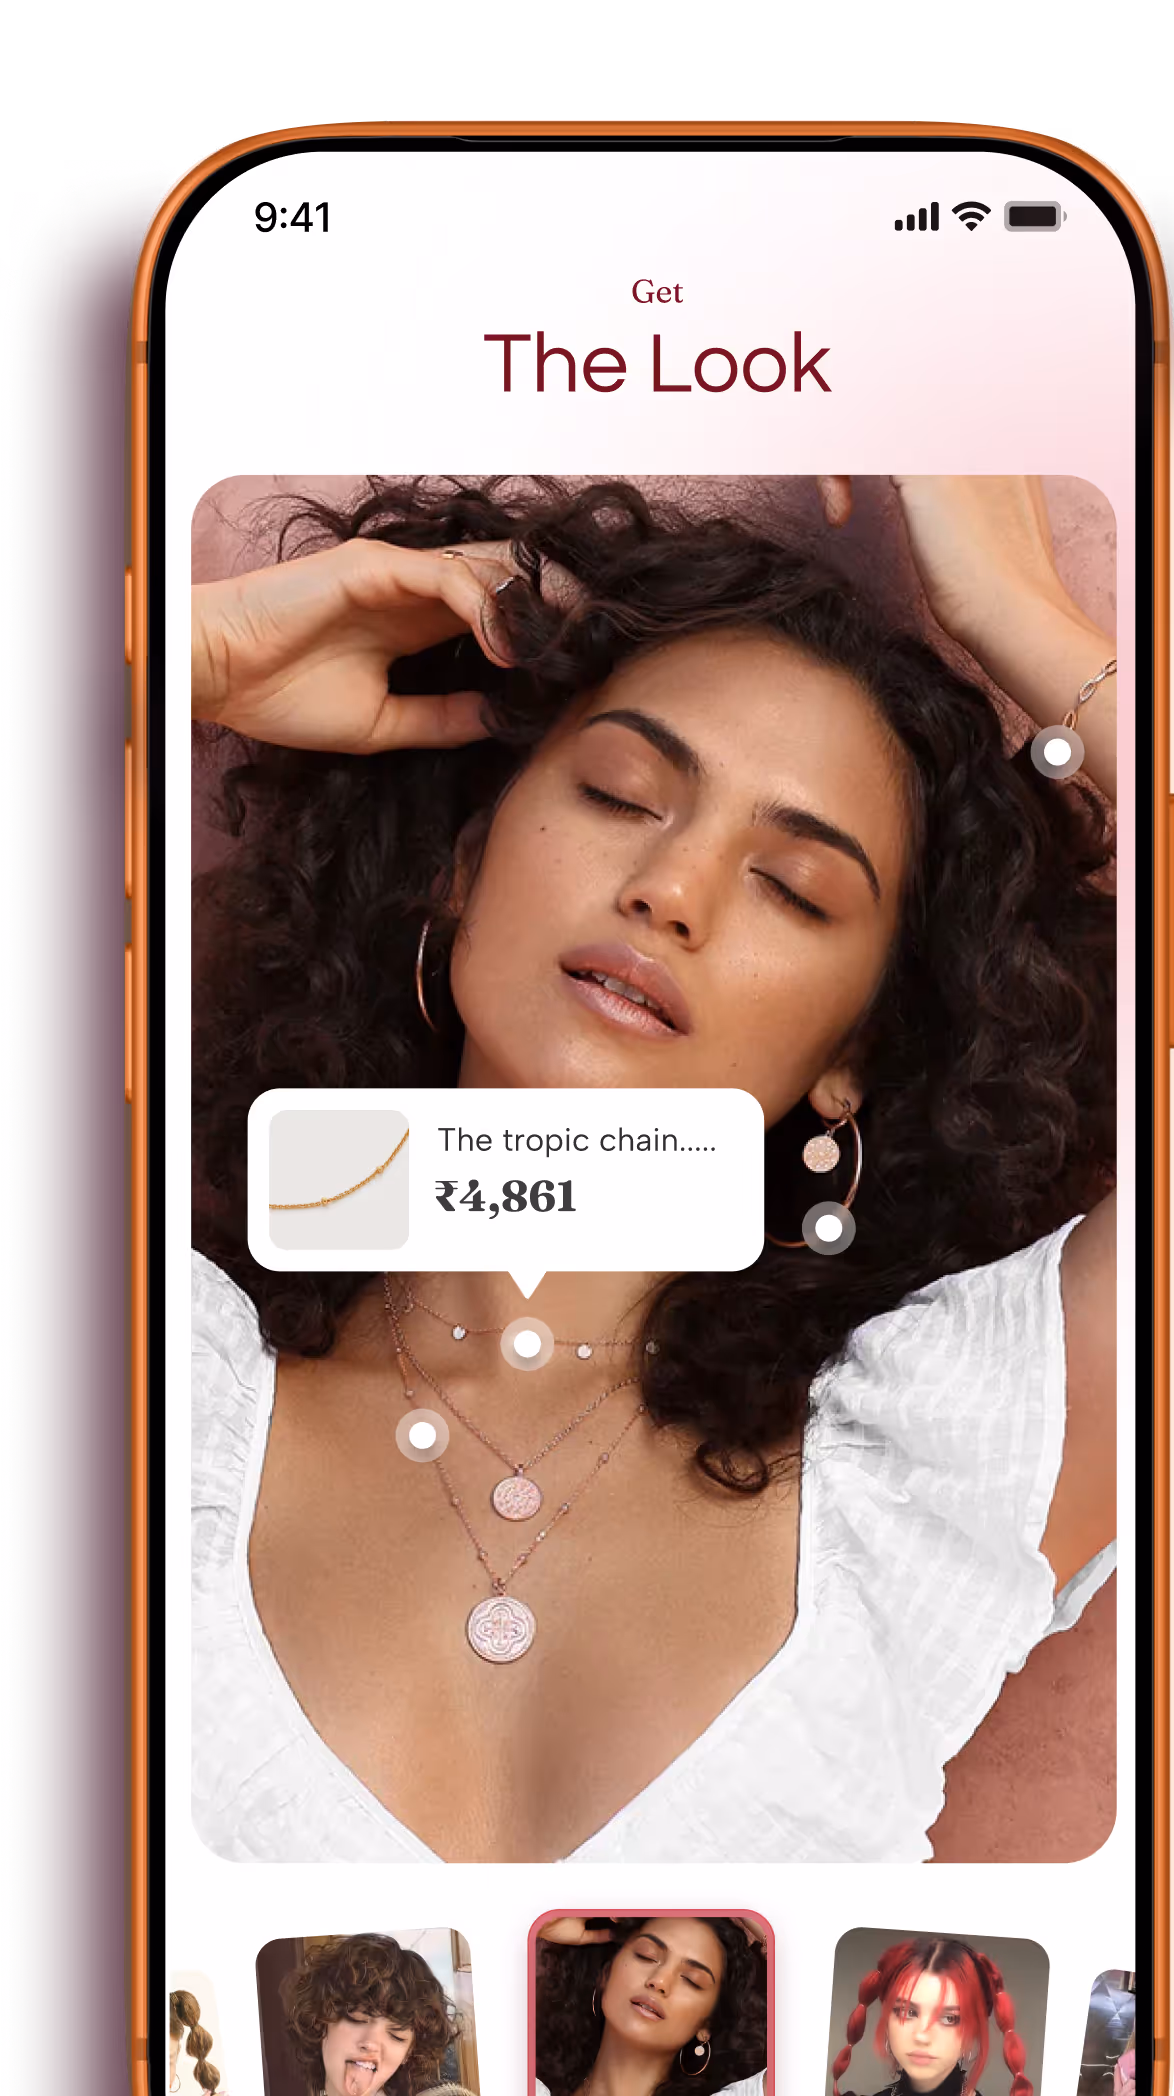The height and width of the screenshot is (2096, 1174).
Task: Select the partially visible leftmost look thumbnail
Action: [193, 2033]
